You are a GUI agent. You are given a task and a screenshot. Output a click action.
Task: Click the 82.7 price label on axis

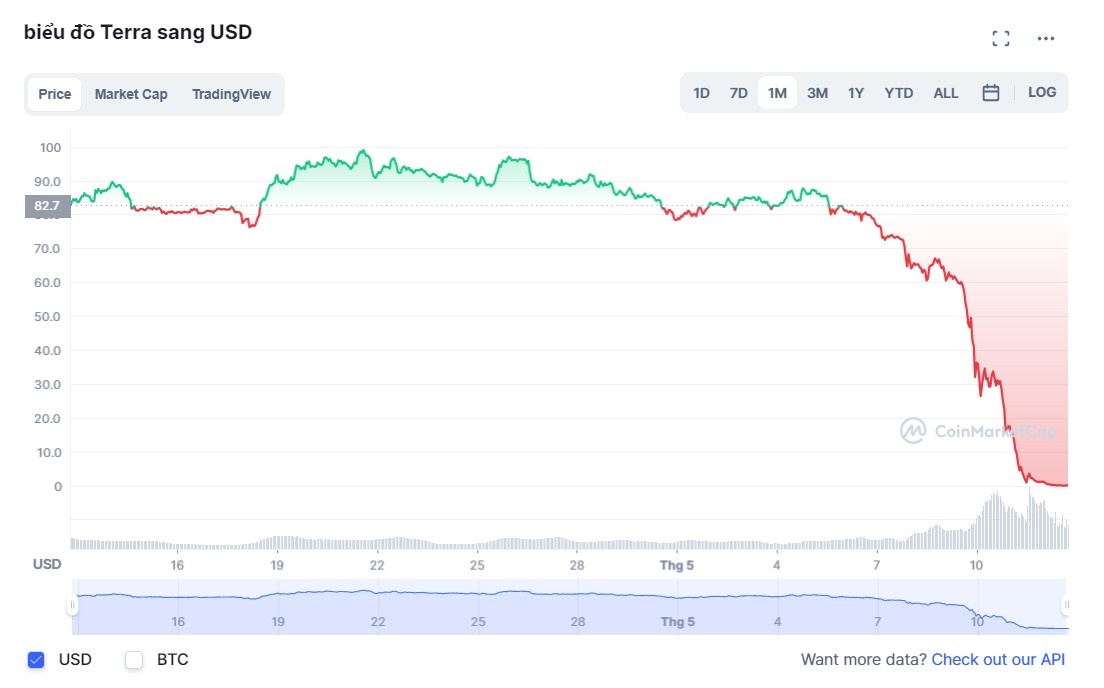pos(47,206)
